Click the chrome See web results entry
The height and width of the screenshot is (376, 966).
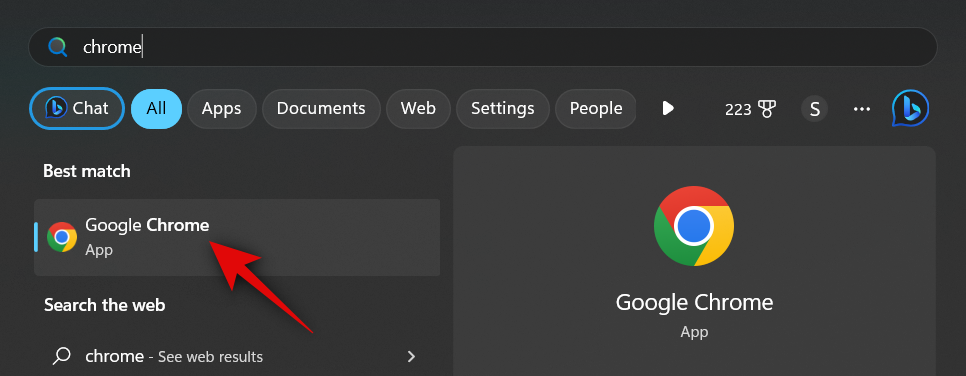click(x=237, y=356)
